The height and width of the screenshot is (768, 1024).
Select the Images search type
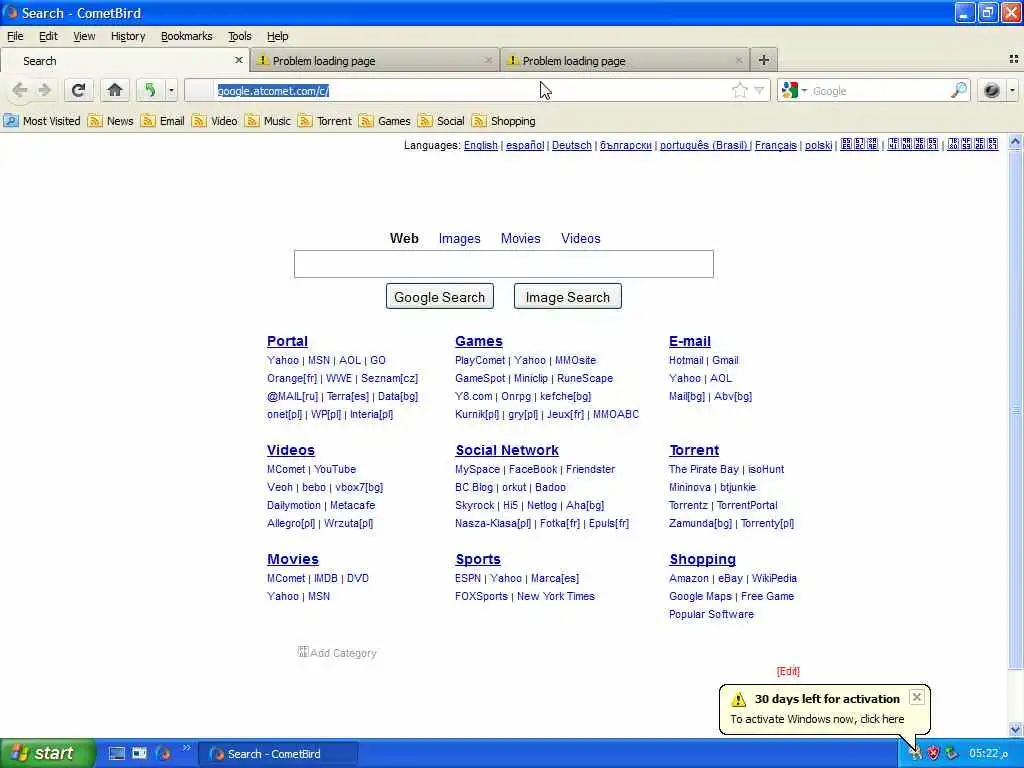click(x=459, y=238)
